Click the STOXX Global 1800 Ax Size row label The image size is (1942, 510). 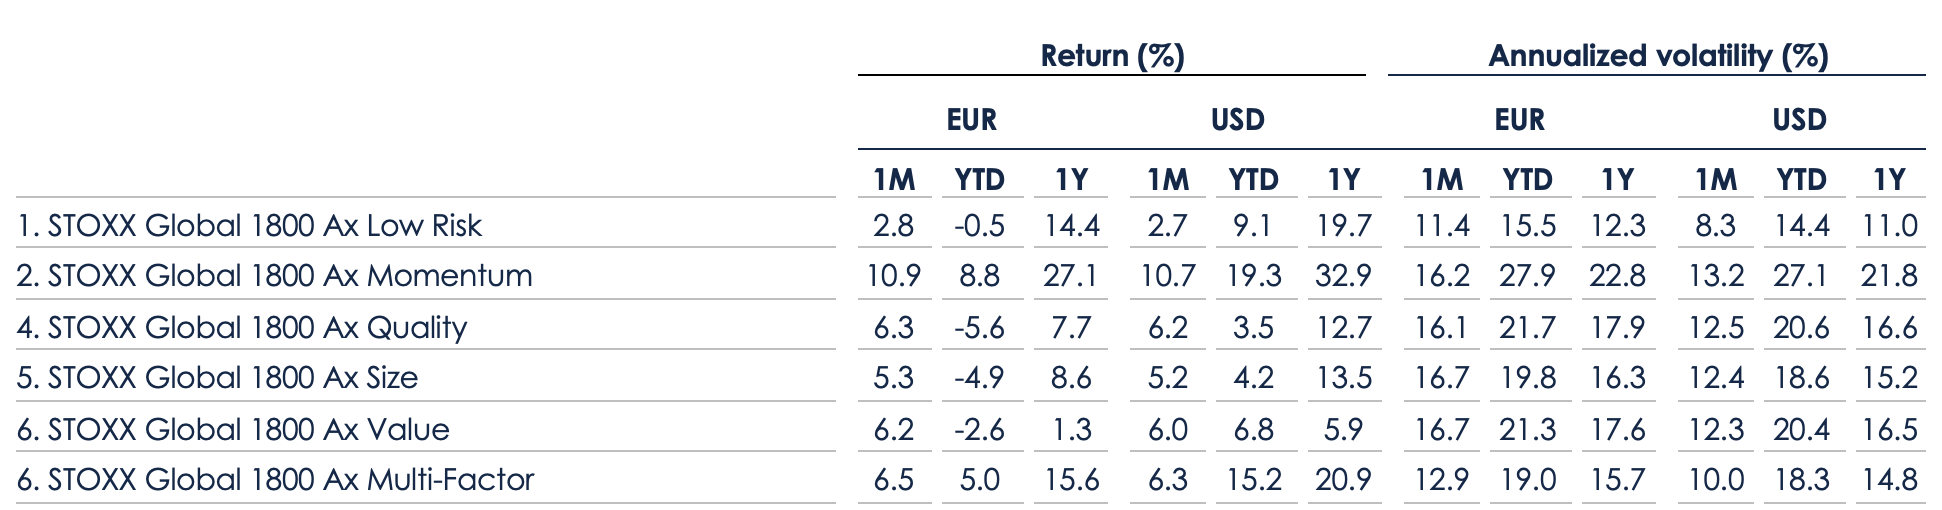217,378
